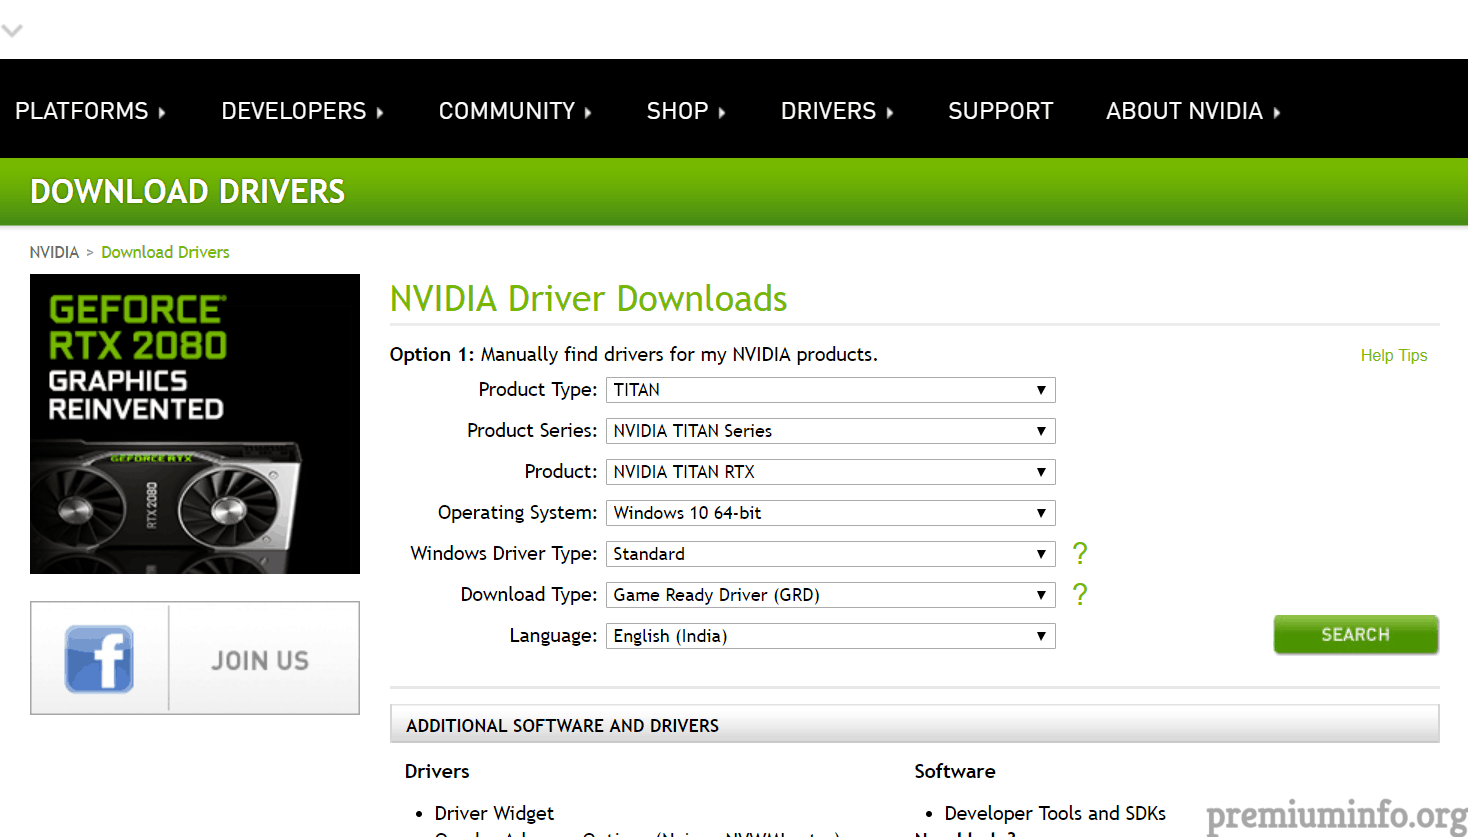Image resolution: width=1468 pixels, height=837 pixels.
Task: Open the Product dropdown showing NVIDIA TITAN RTX
Action: click(830, 472)
